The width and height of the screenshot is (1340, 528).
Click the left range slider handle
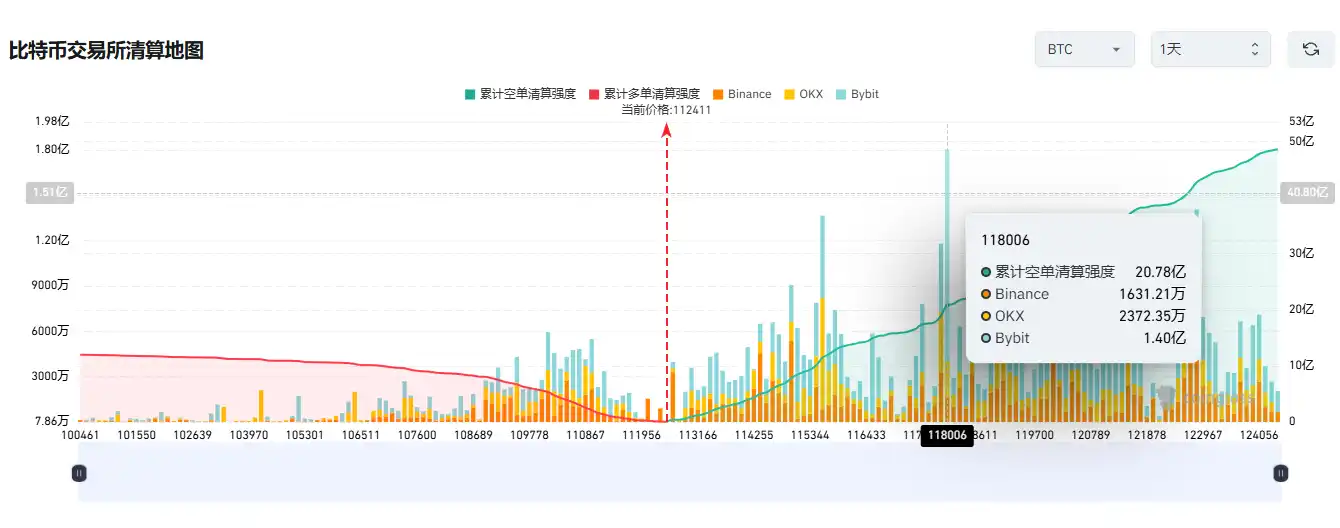(79, 473)
